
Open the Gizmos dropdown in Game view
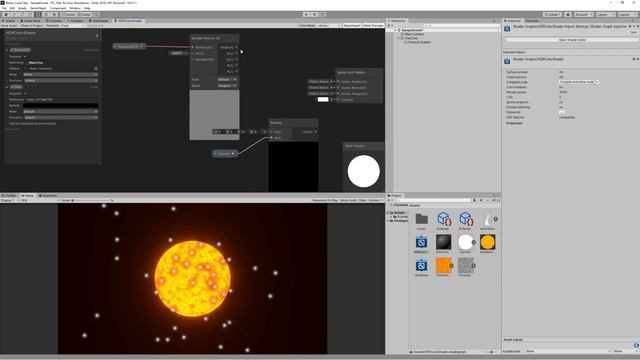click(x=375, y=200)
